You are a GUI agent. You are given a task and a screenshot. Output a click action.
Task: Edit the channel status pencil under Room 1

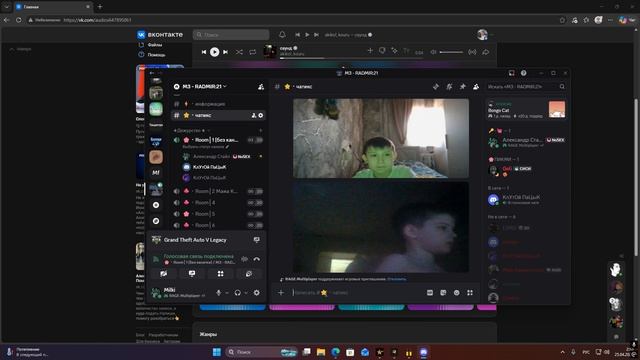(x=227, y=147)
